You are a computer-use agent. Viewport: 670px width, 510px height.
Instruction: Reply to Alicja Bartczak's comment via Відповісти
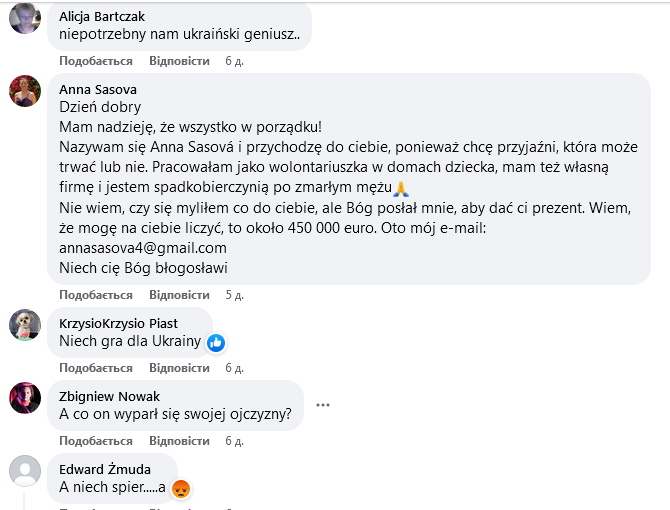(x=179, y=61)
